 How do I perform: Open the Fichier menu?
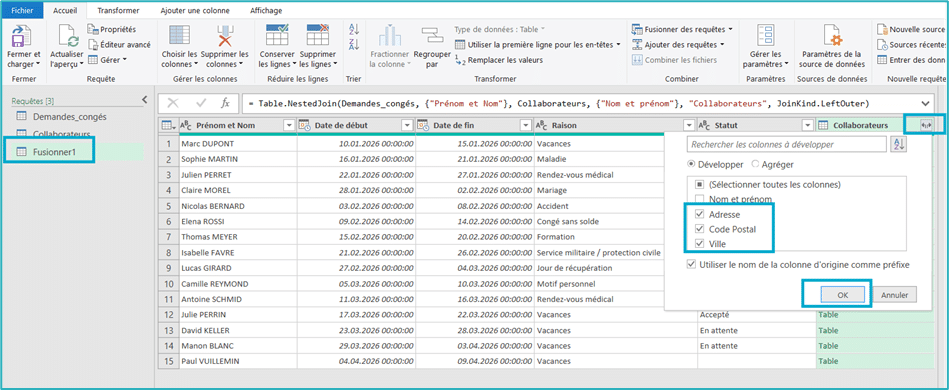tap(22, 10)
